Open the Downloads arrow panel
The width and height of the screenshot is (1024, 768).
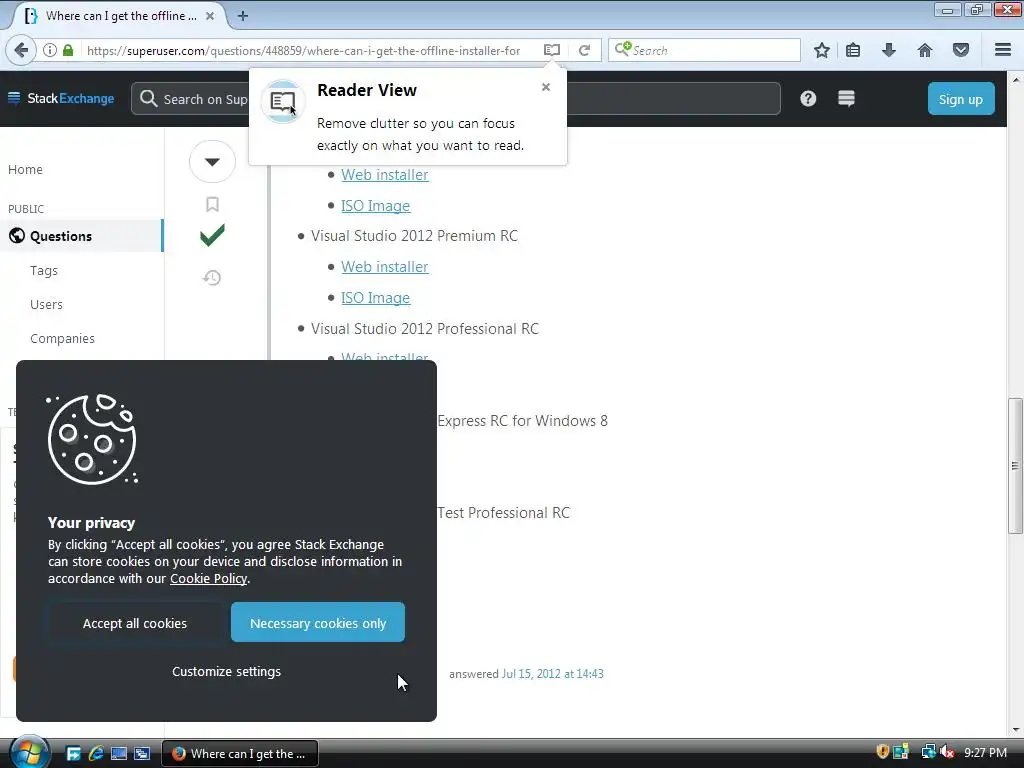pos(889,50)
